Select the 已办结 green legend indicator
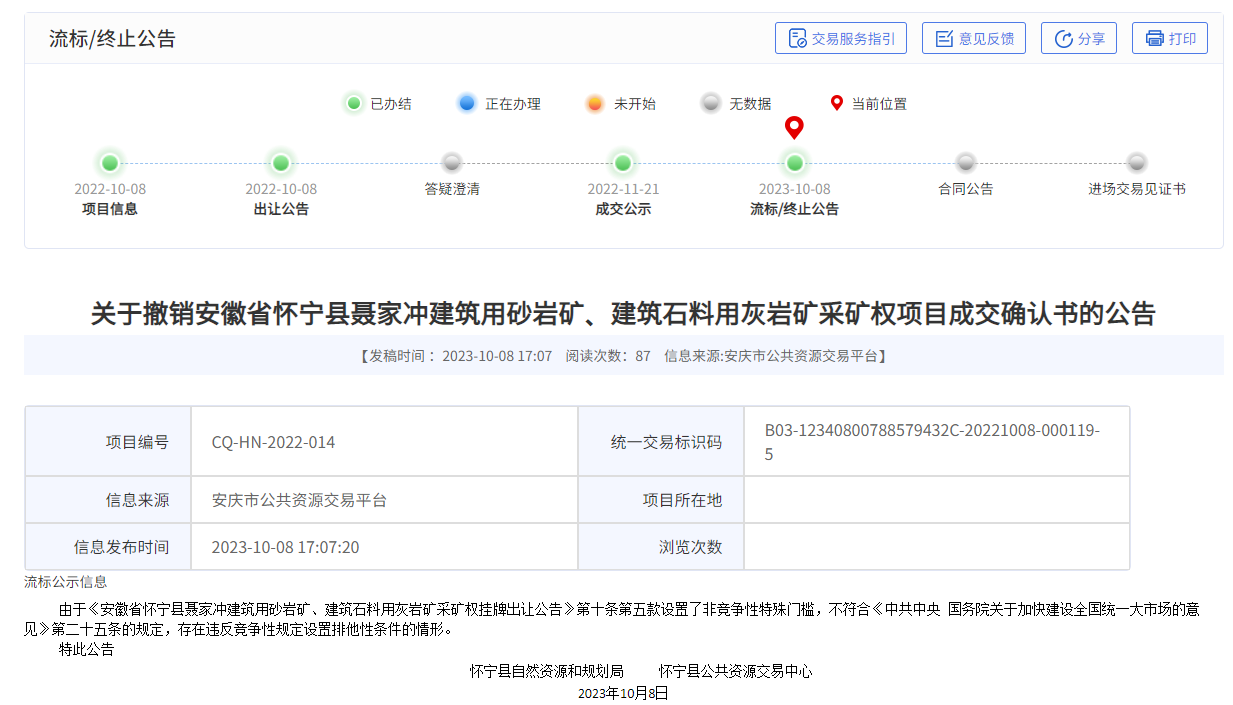The width and height of the screenshot is (1233, 705). (x=354, y=103)
